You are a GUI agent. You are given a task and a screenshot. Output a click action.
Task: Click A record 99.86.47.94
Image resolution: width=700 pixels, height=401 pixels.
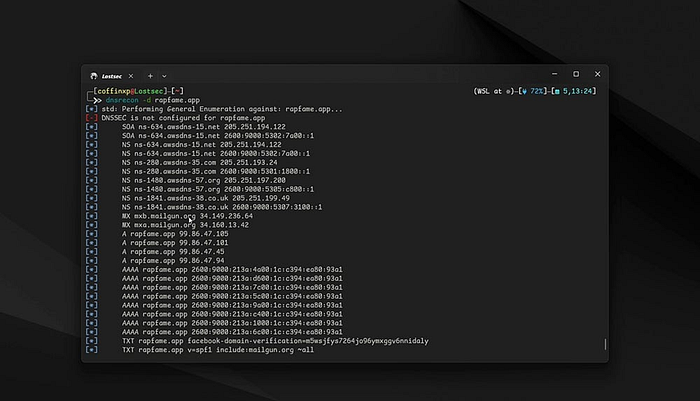click(x=173, y=261)
